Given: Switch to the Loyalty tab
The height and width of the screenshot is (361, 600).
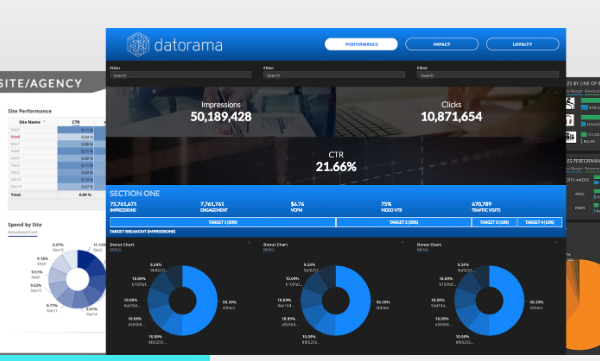Looking at the screenshot, I should click(522, 44).
